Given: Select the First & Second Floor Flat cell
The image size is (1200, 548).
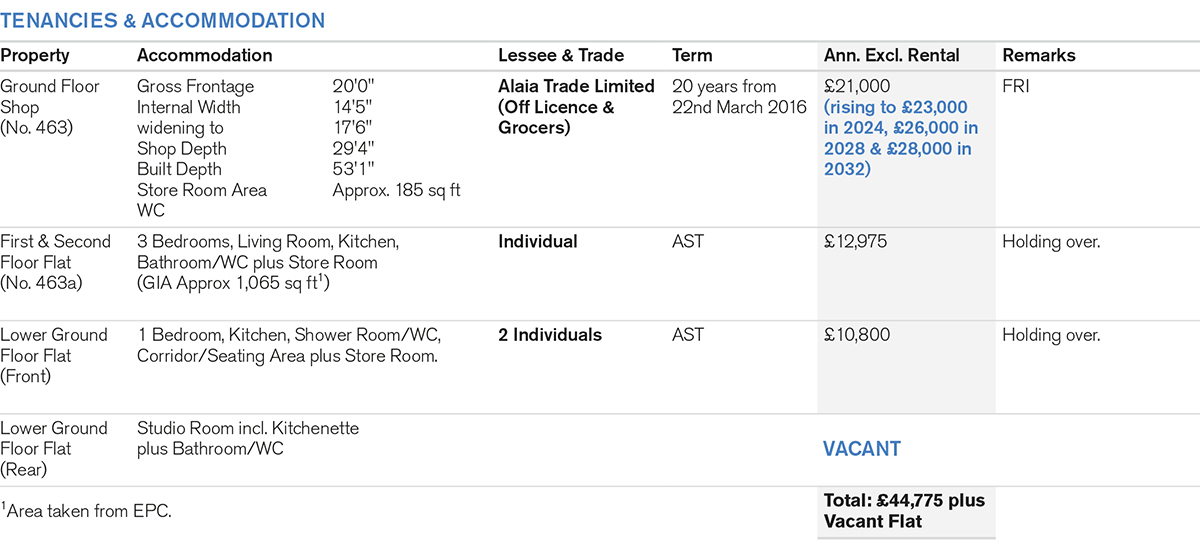Looking at the screenshot, I should (54, 262).
